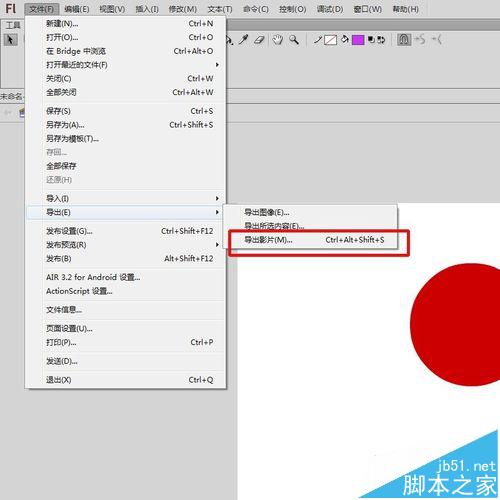Select the Zoom magnifier tool
The image size is (500, 500).
pyautogui.click(x=294, y=40)
